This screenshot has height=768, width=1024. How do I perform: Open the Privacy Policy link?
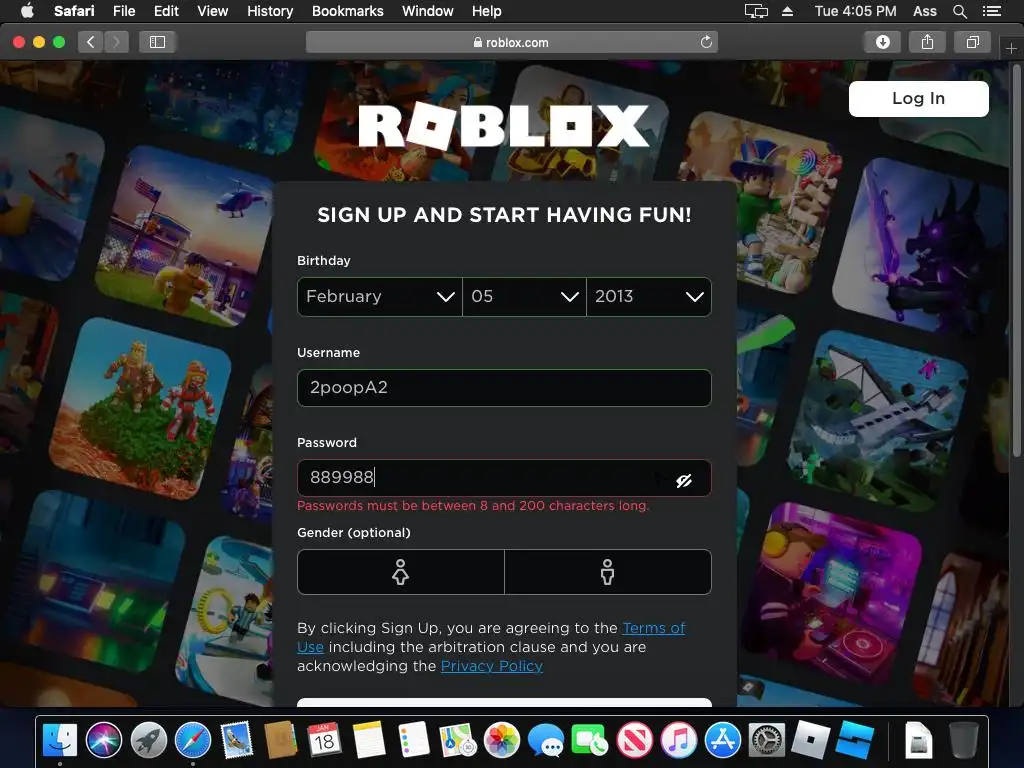(x=492, y=666)
